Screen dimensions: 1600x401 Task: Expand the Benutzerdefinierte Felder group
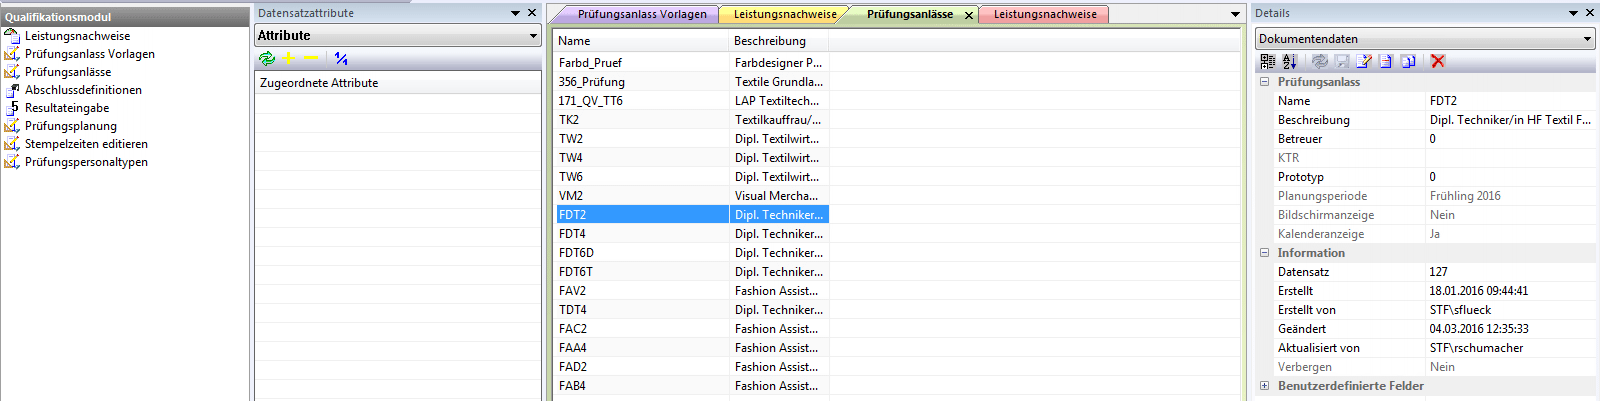pos(1264,386)
